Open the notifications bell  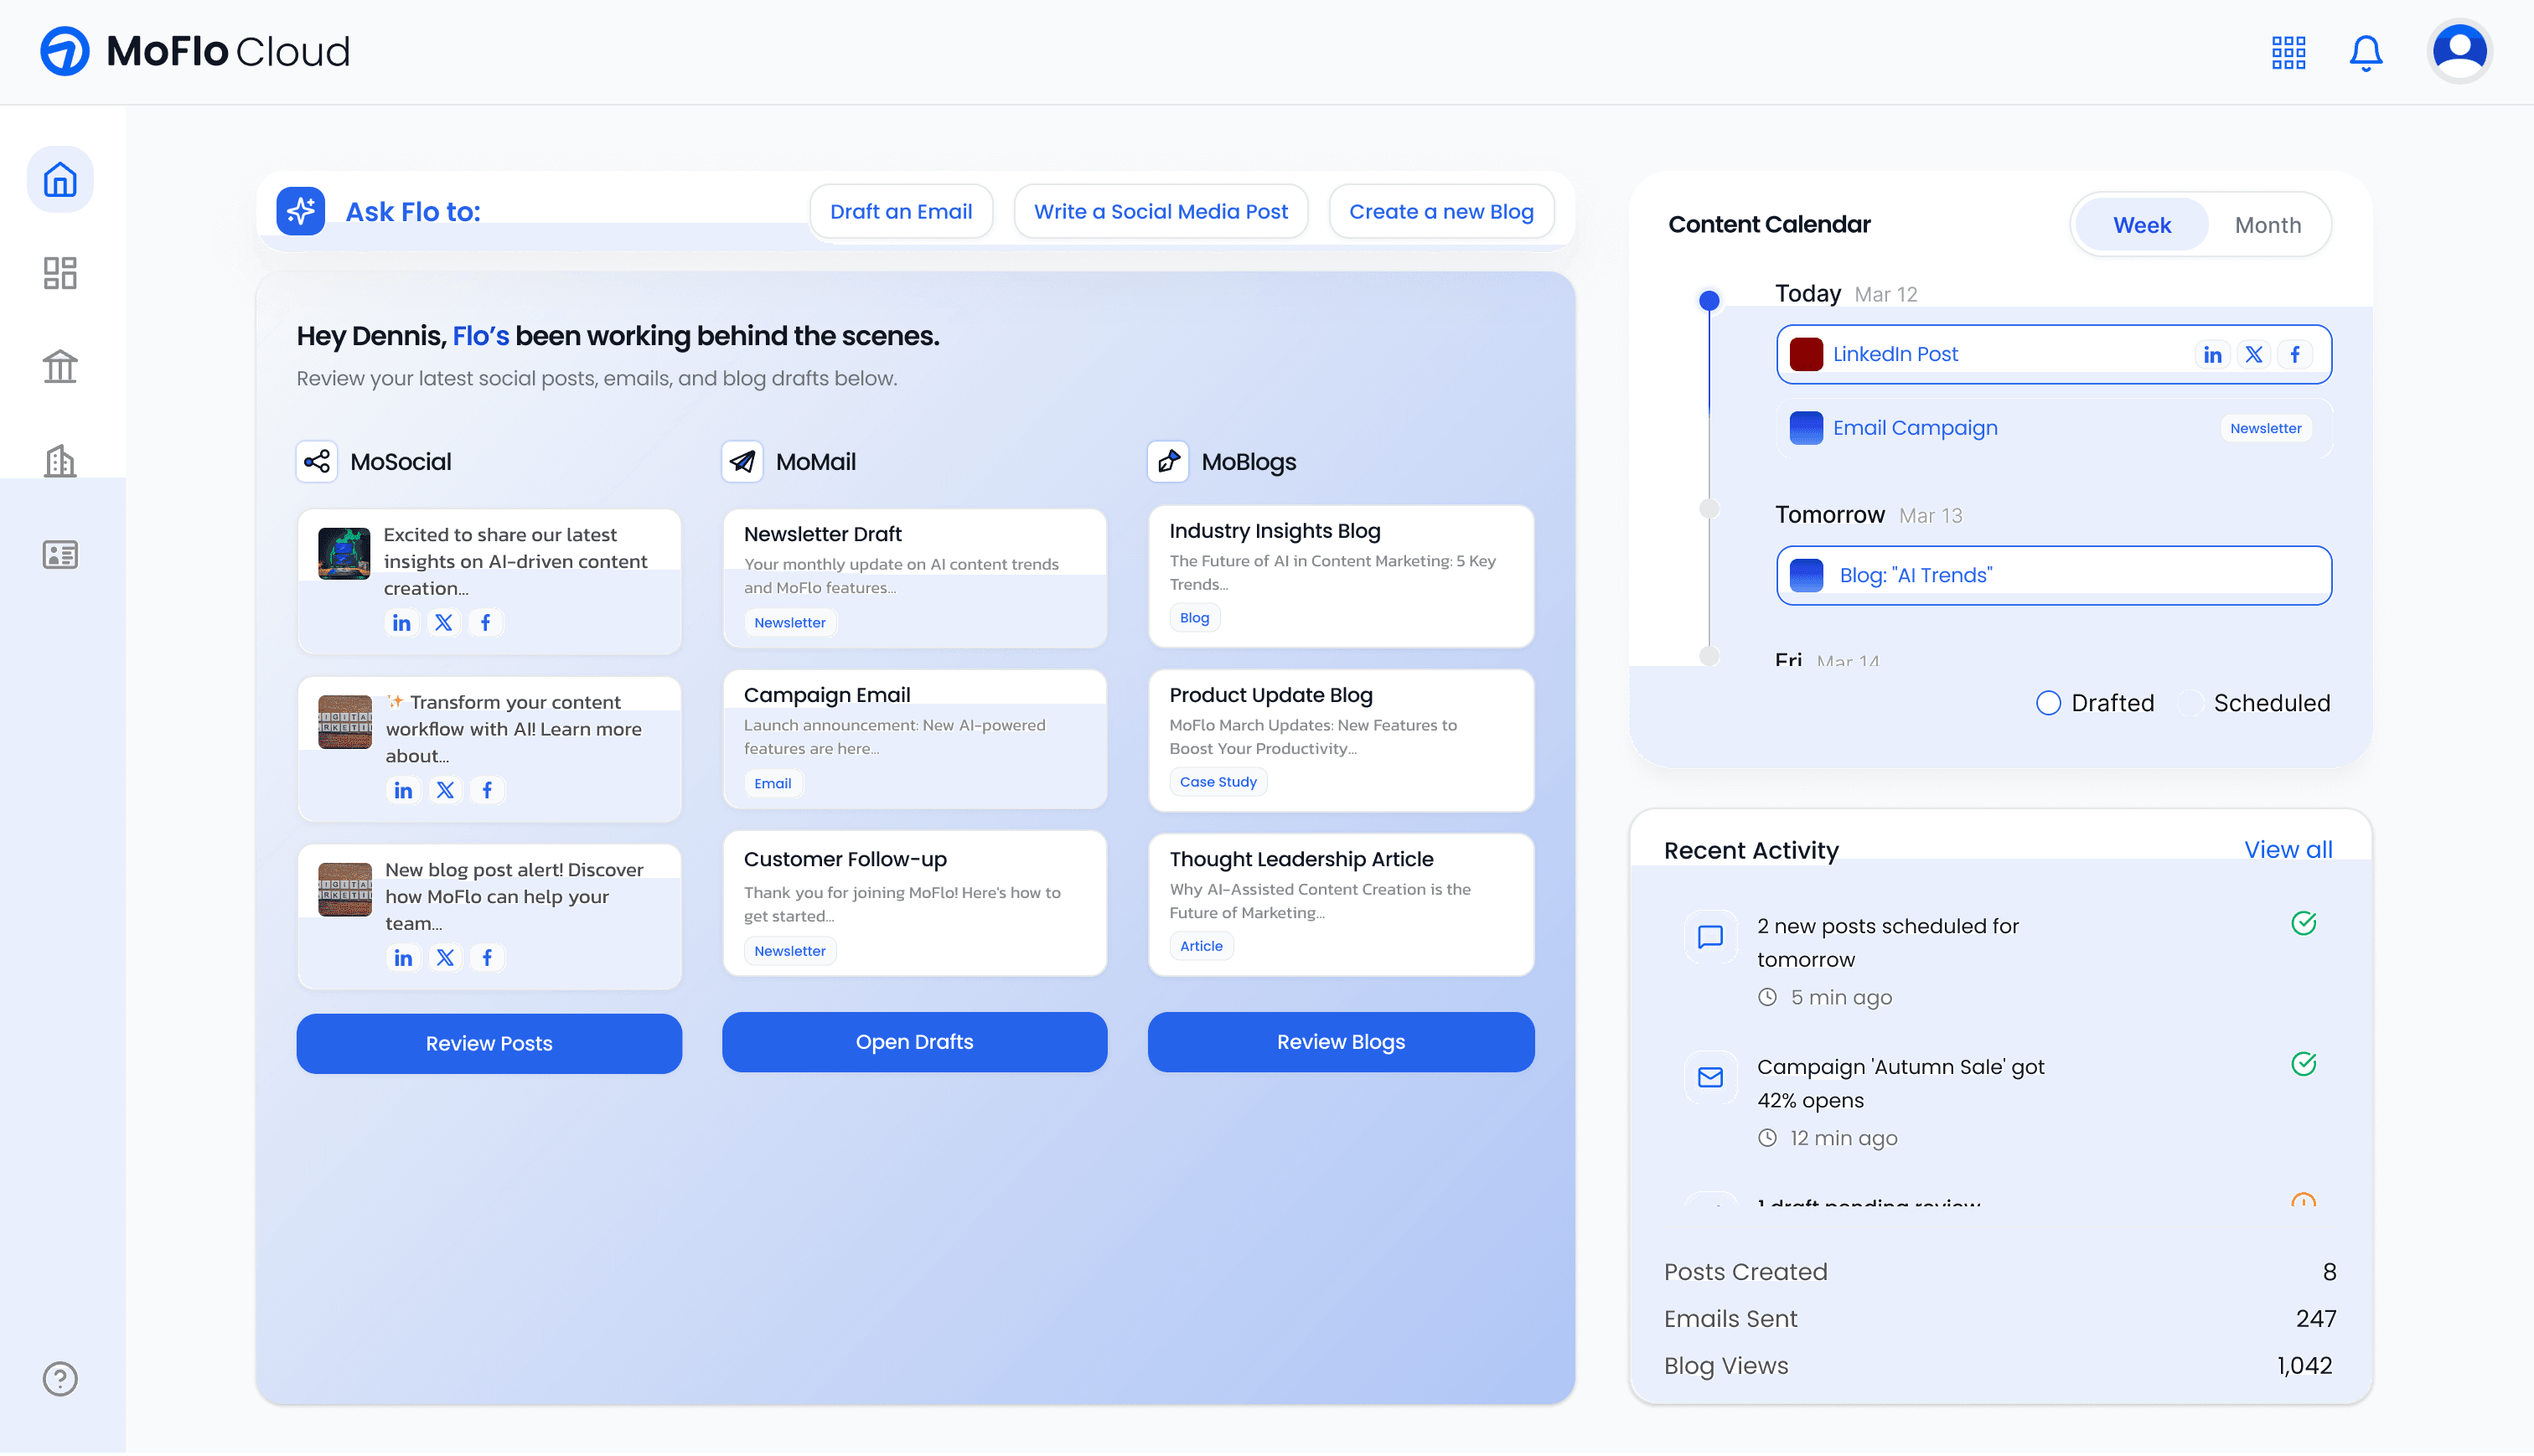(x=2365, y=52)
